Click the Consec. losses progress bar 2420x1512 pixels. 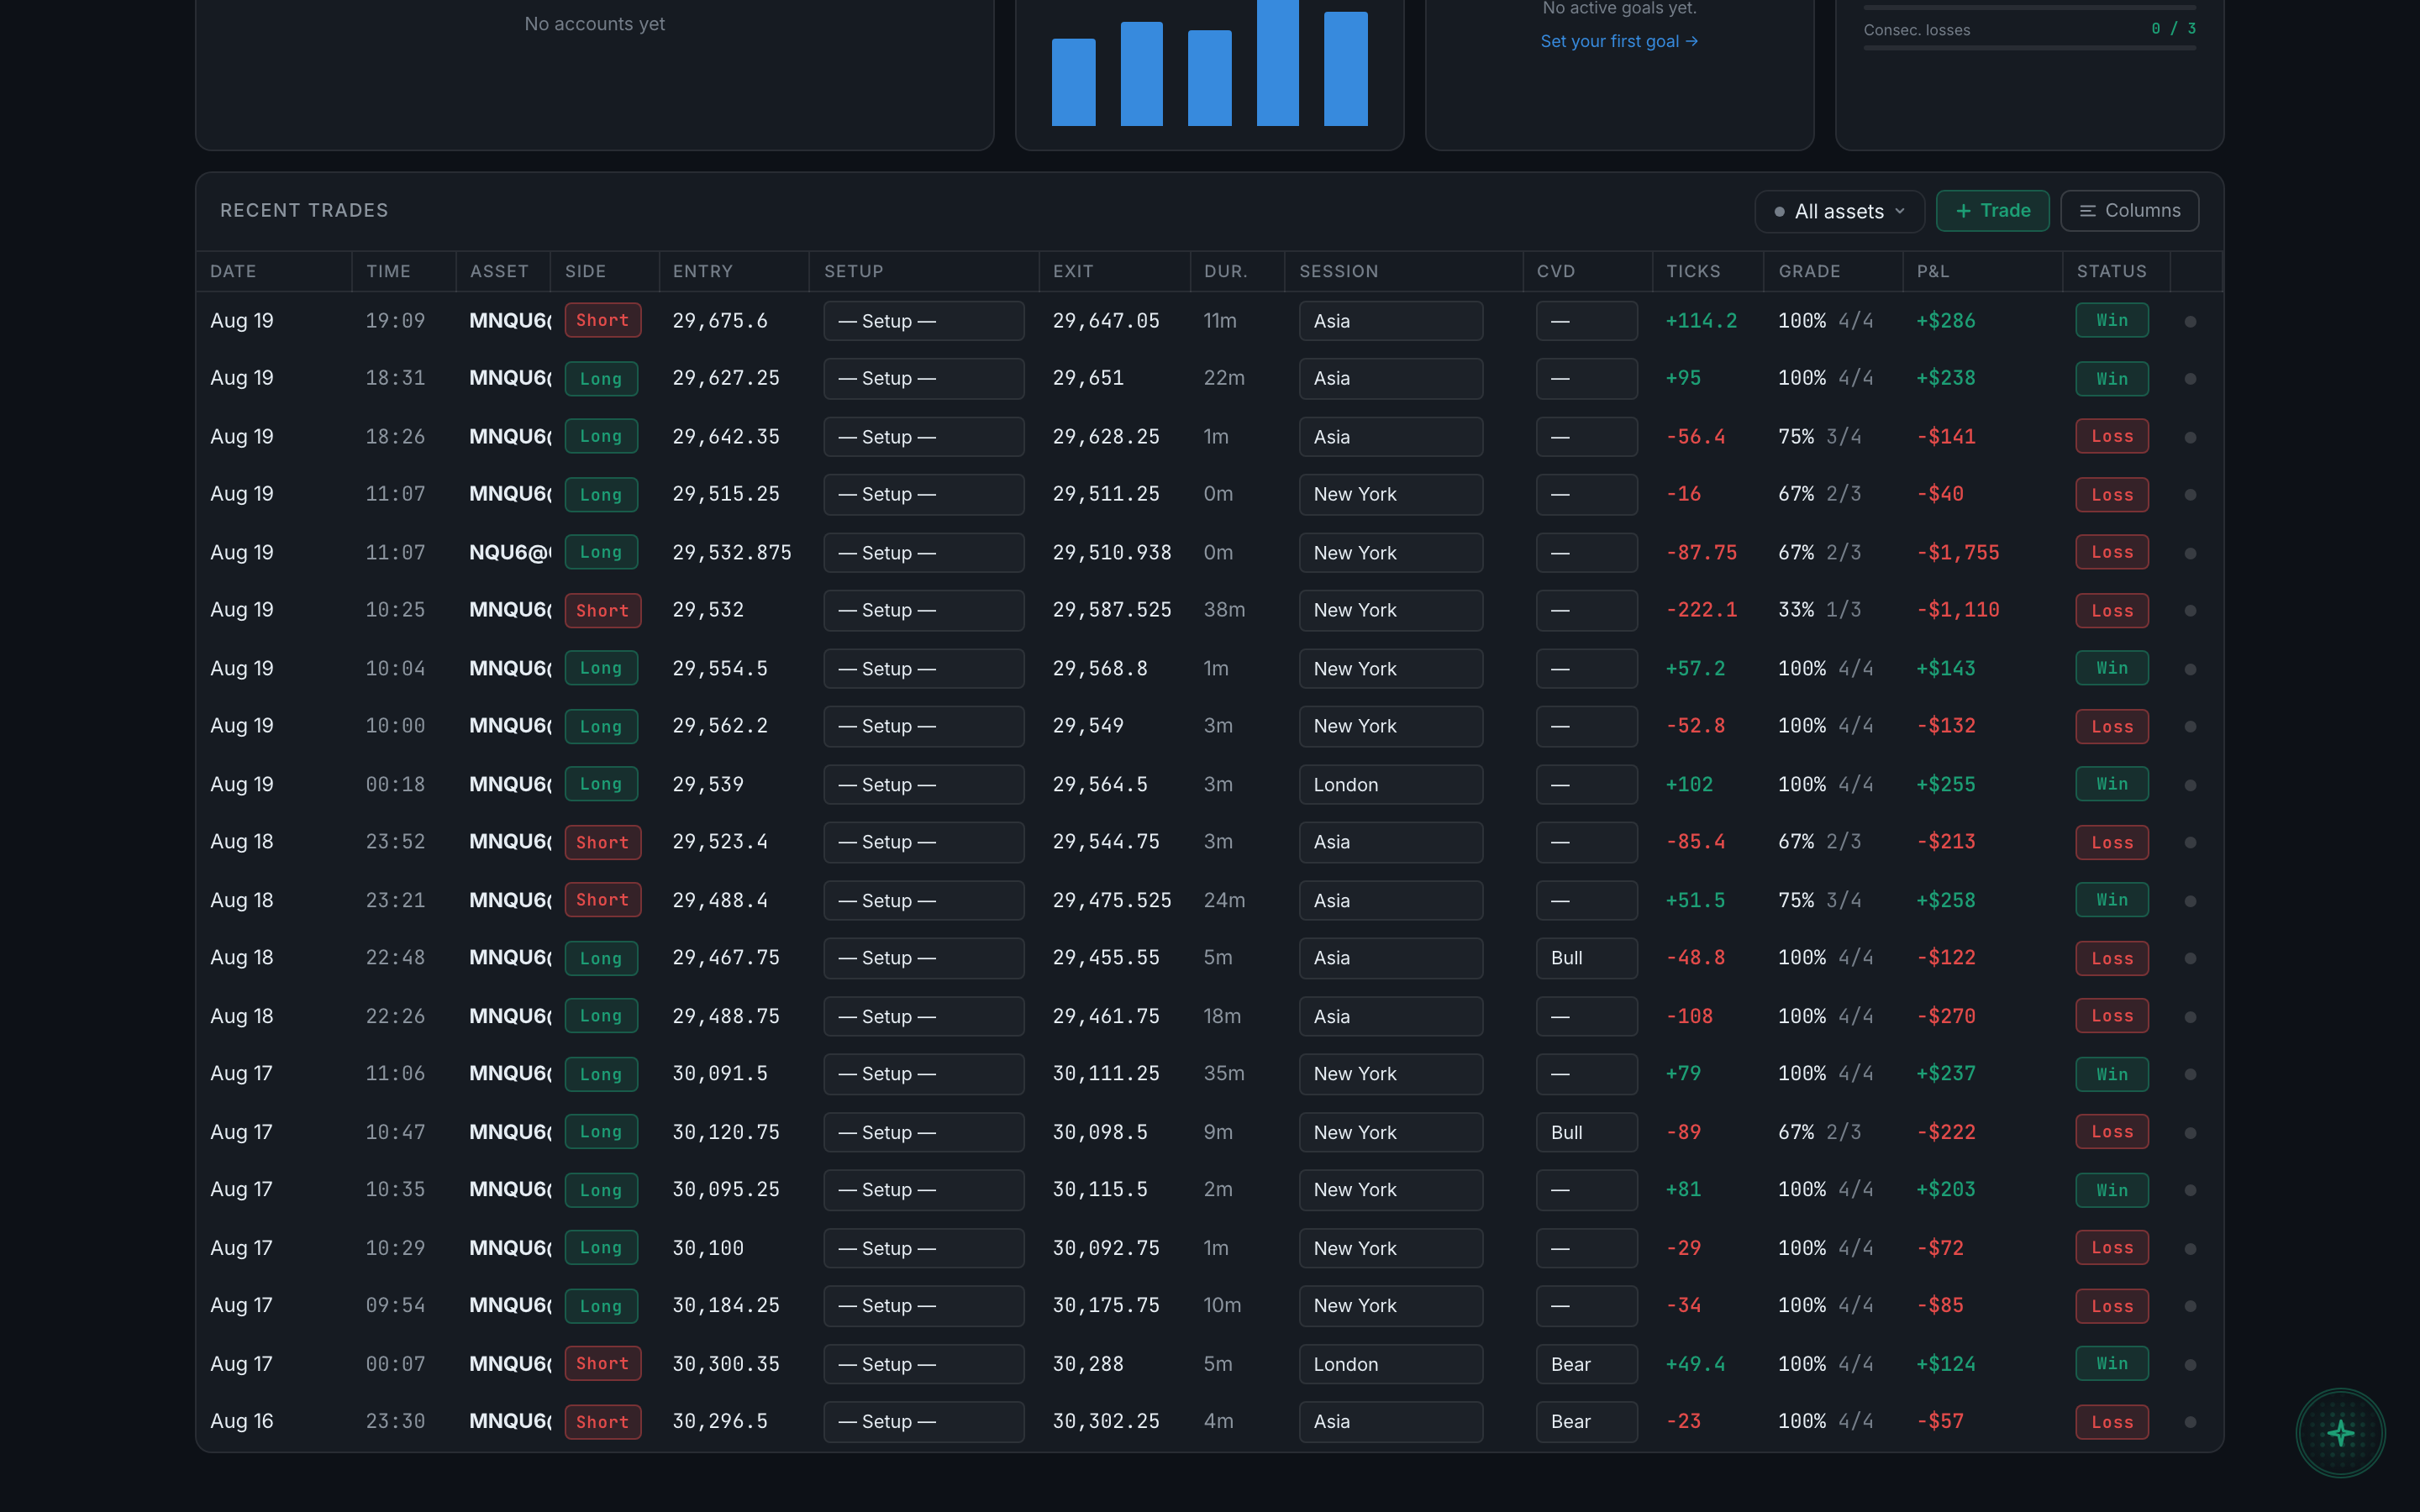[x=2029, y=47]
